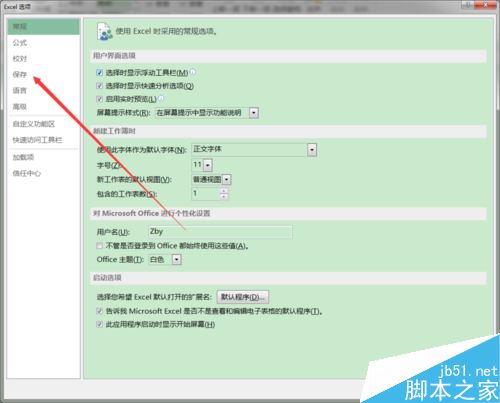Toggle 选择时显示快速分析选项 checkbox
Viewport: 500px width, 403px height.
click(99, 86)
